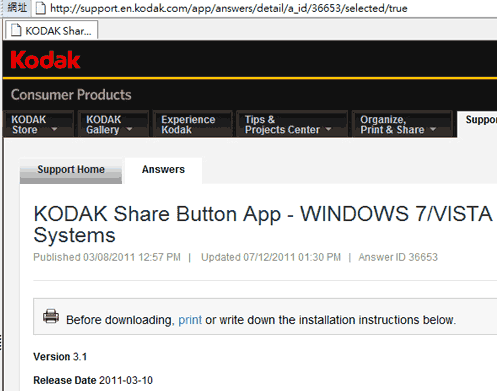The width and height of the screenshot is (497, 391).
Task: Click the KODAK Share Button App title
Action: [263, 224]
